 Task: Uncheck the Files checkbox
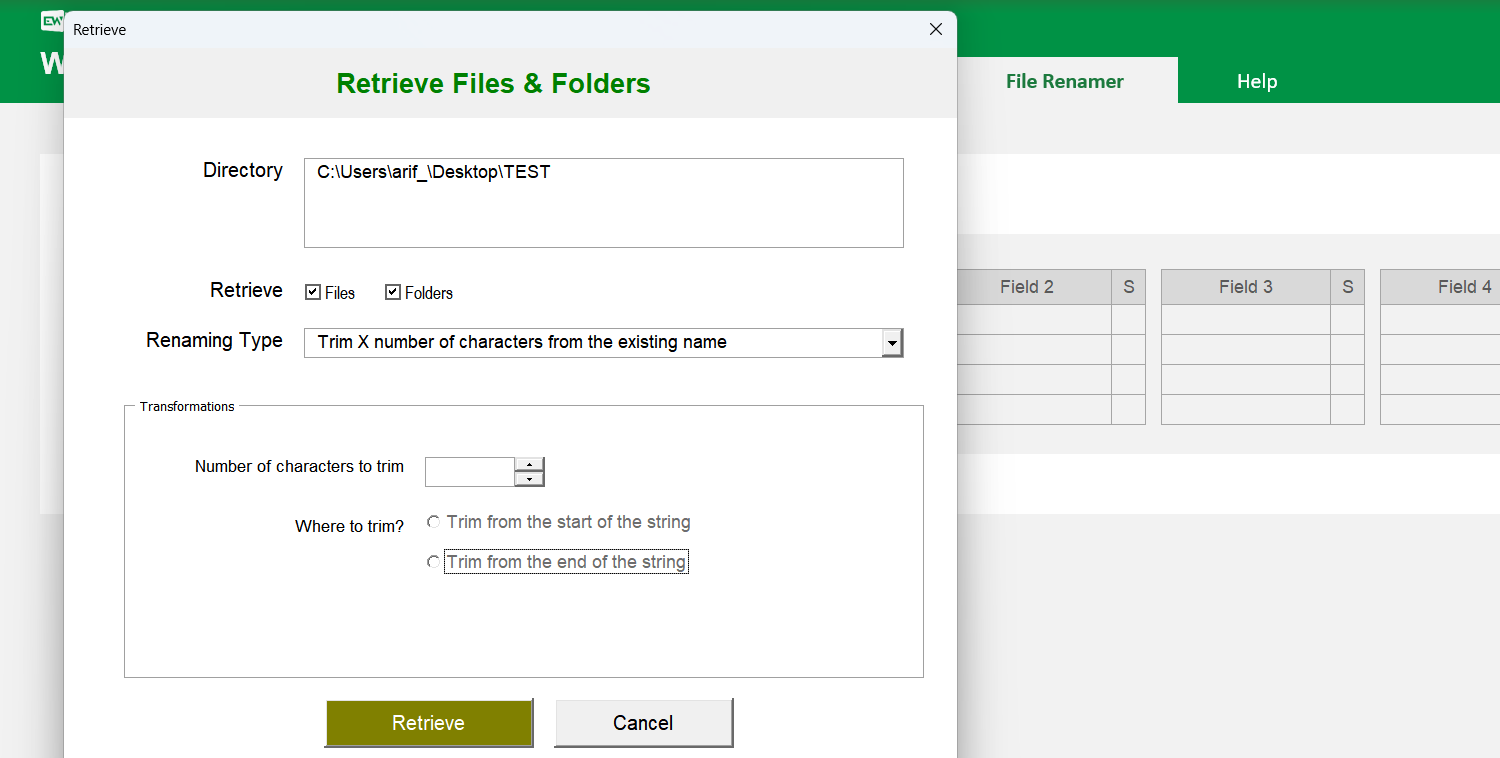(x=312, y=292)
